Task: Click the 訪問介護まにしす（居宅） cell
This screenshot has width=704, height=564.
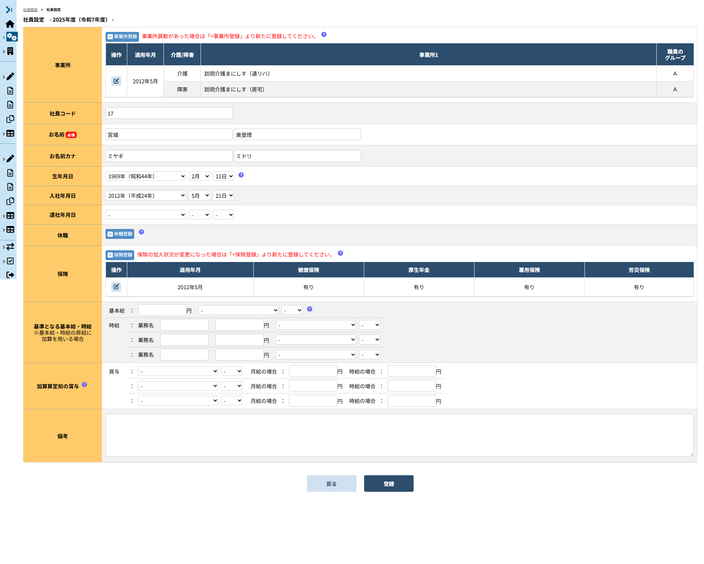Action: point(428,89)
